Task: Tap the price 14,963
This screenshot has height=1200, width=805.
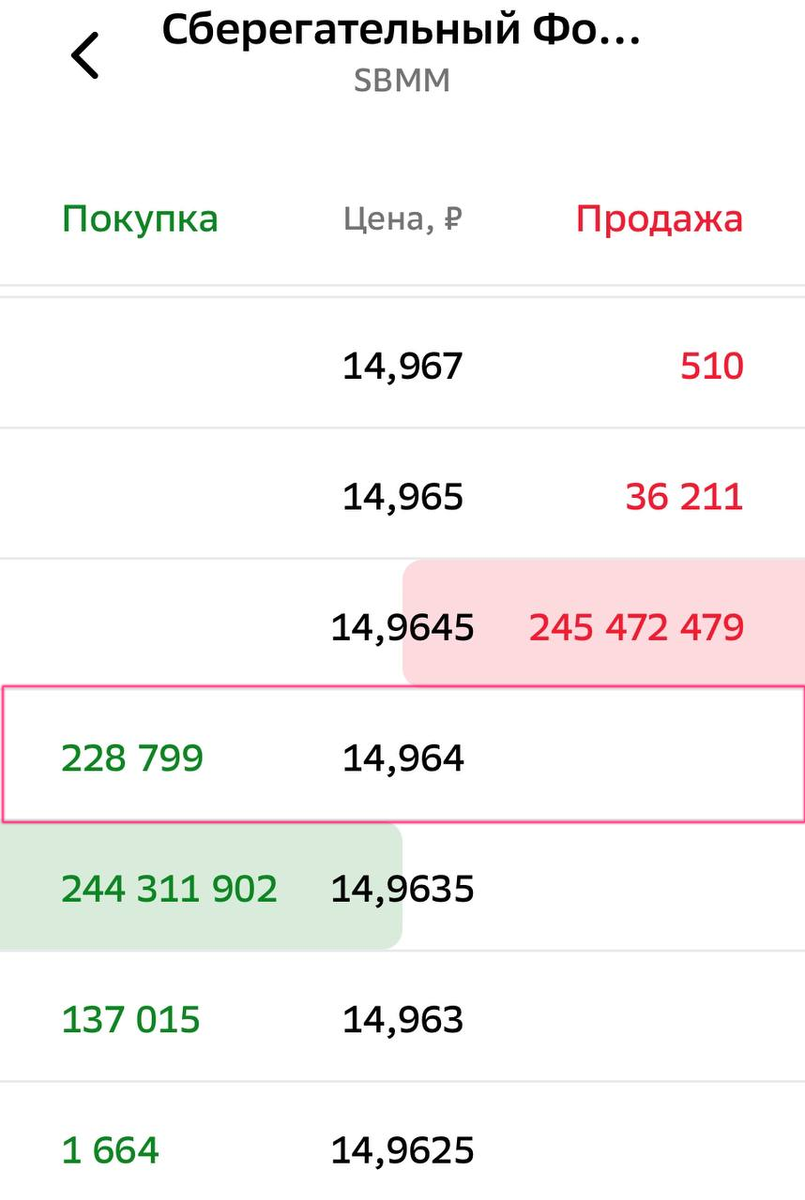Action: [402, 1018]
